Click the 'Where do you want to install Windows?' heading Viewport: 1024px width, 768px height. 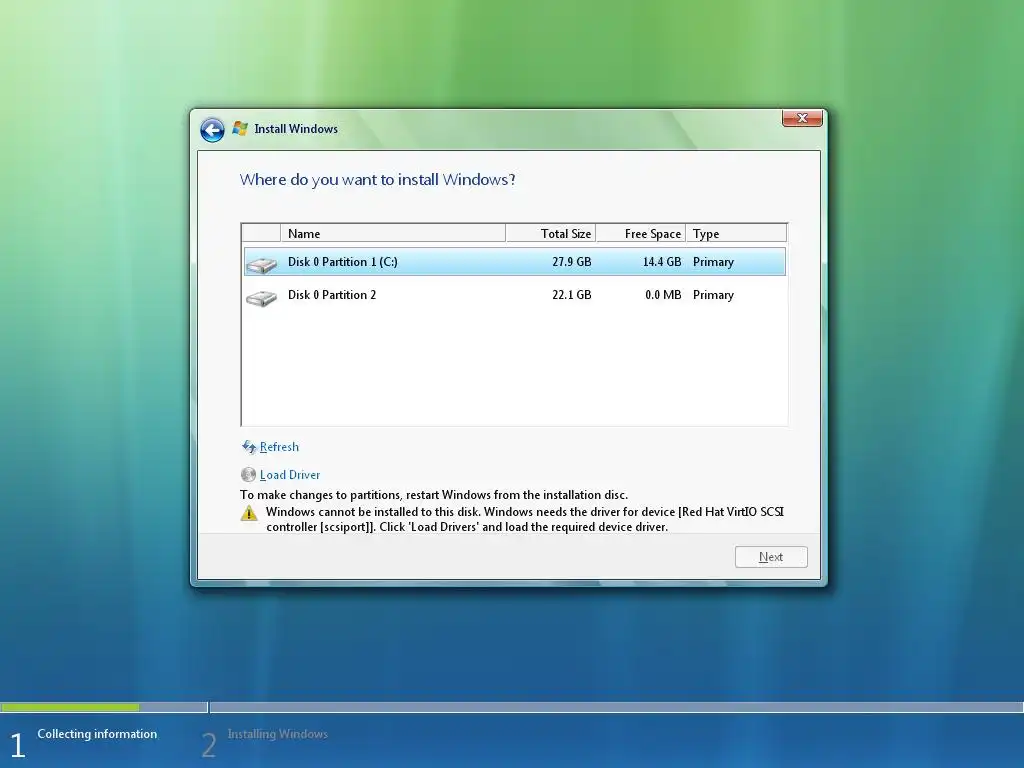(x=377, y=180)
